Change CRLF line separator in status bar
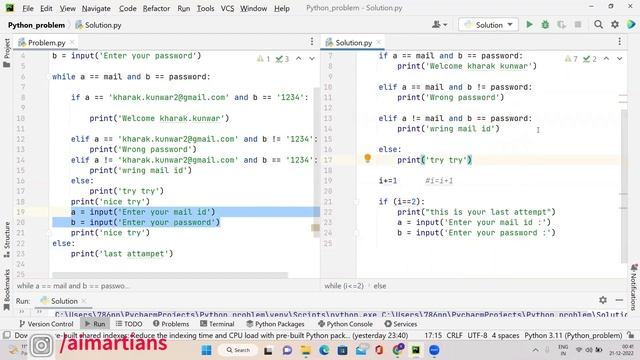The height and width of the screenshot is (360, 640). point(454,335)
